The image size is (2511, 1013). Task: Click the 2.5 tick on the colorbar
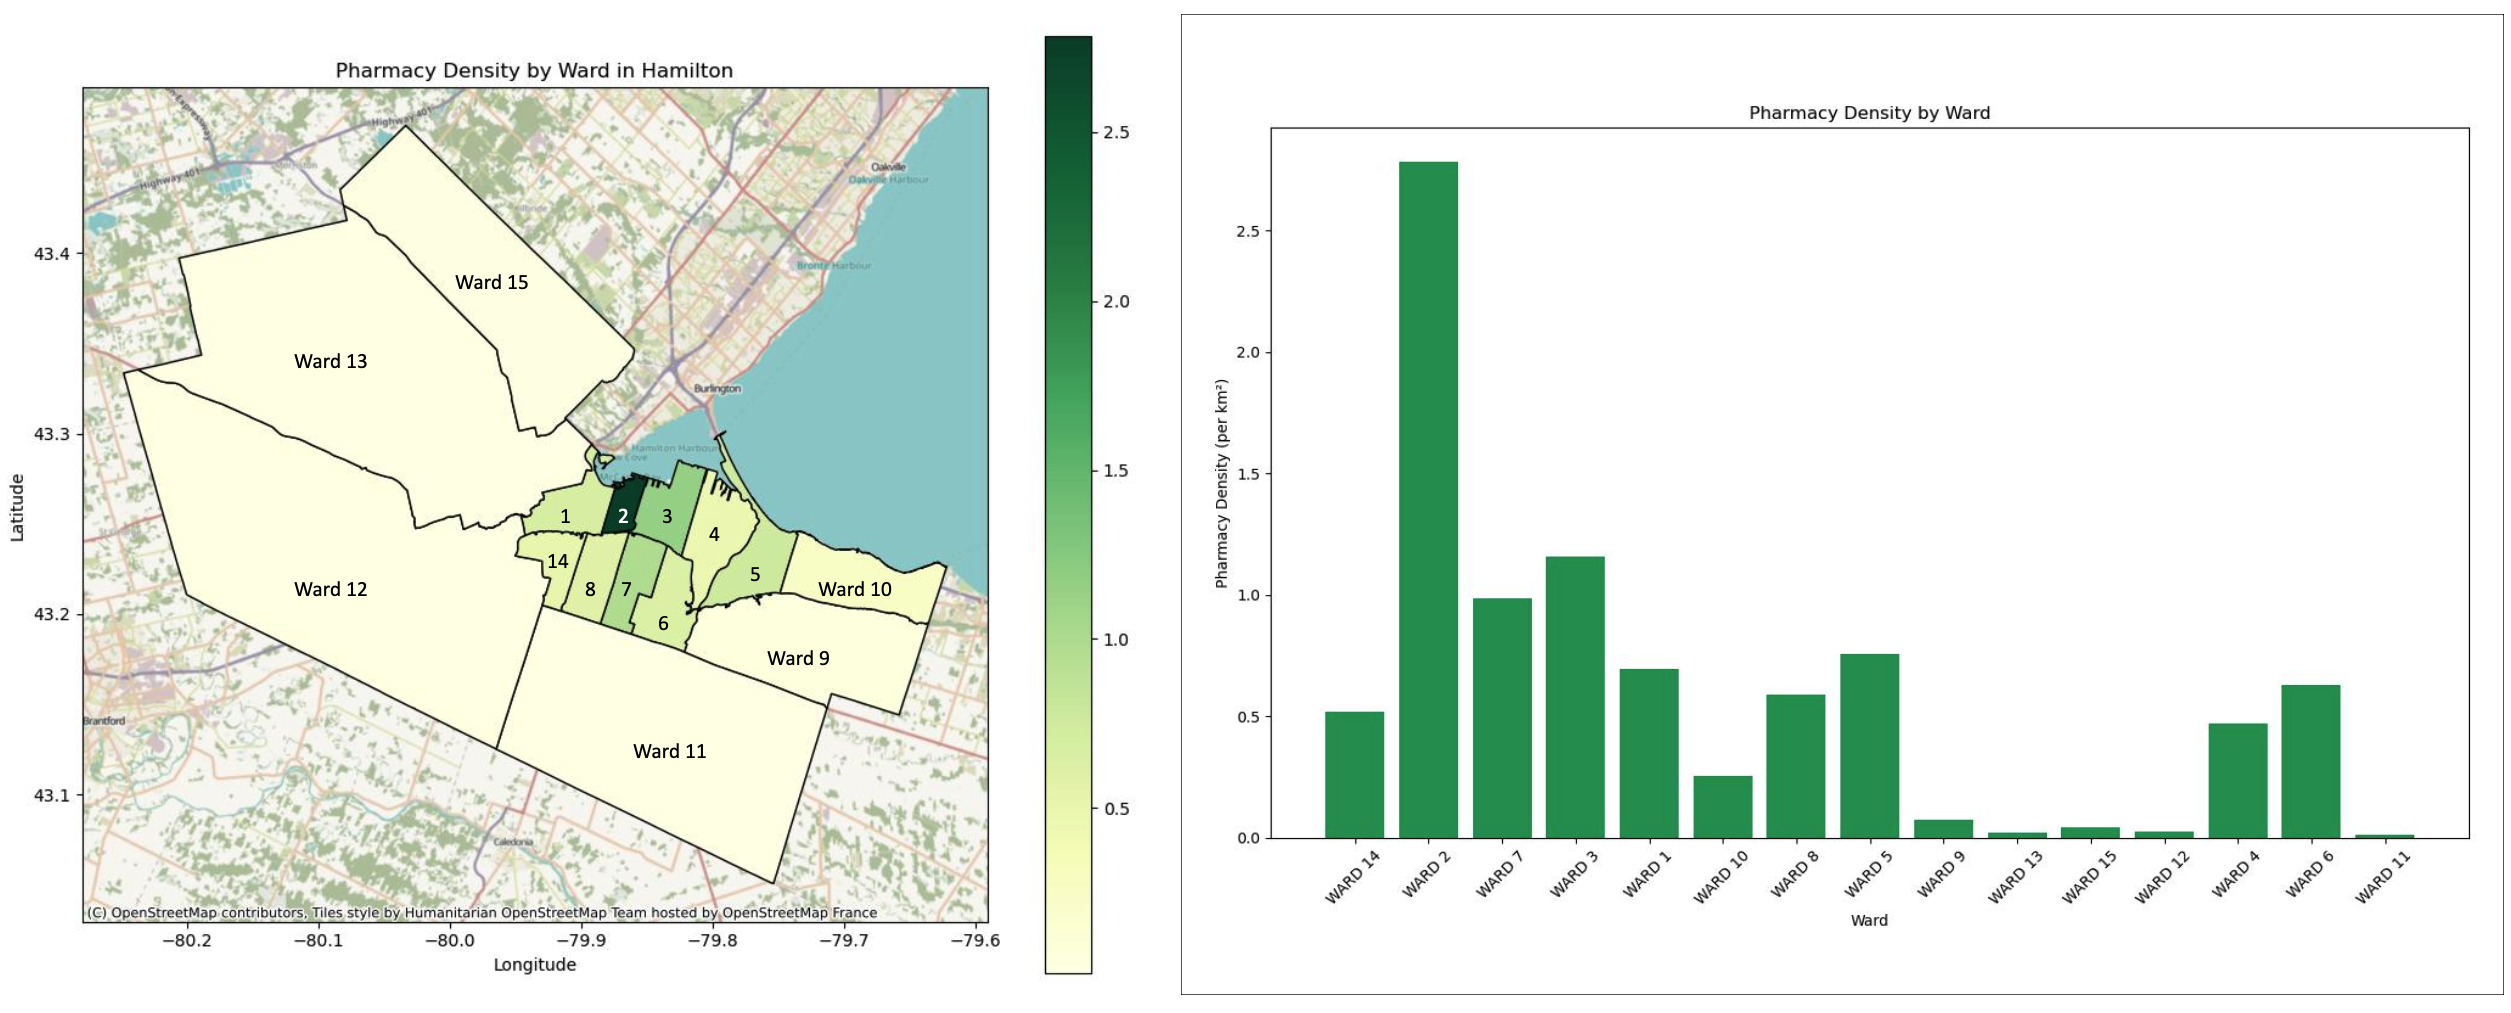point(1116,132)
